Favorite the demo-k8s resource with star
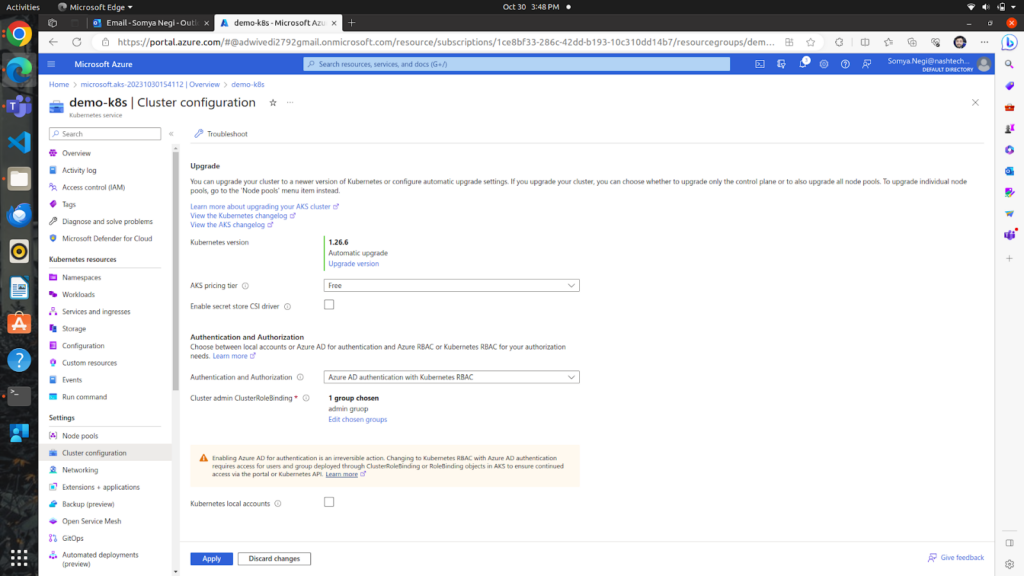 (x=273, y=103)
